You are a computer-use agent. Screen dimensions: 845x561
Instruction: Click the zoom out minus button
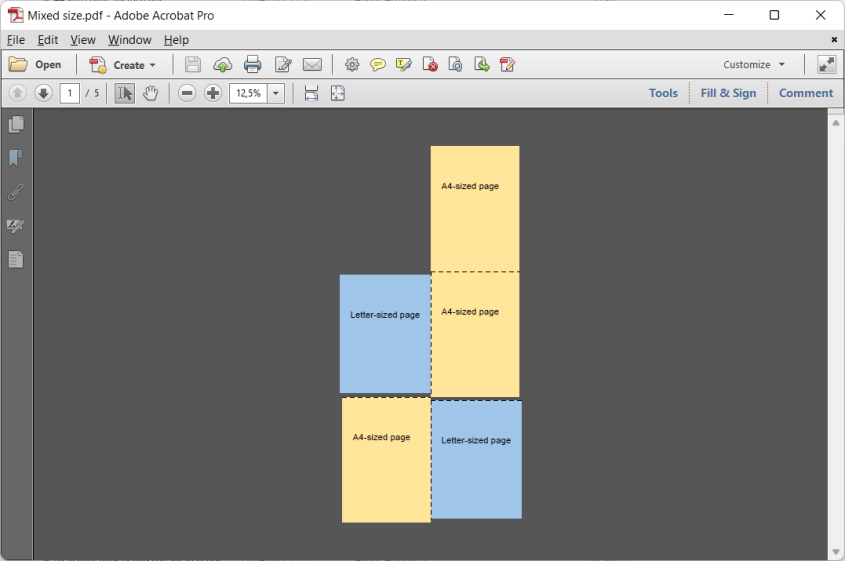187,93
